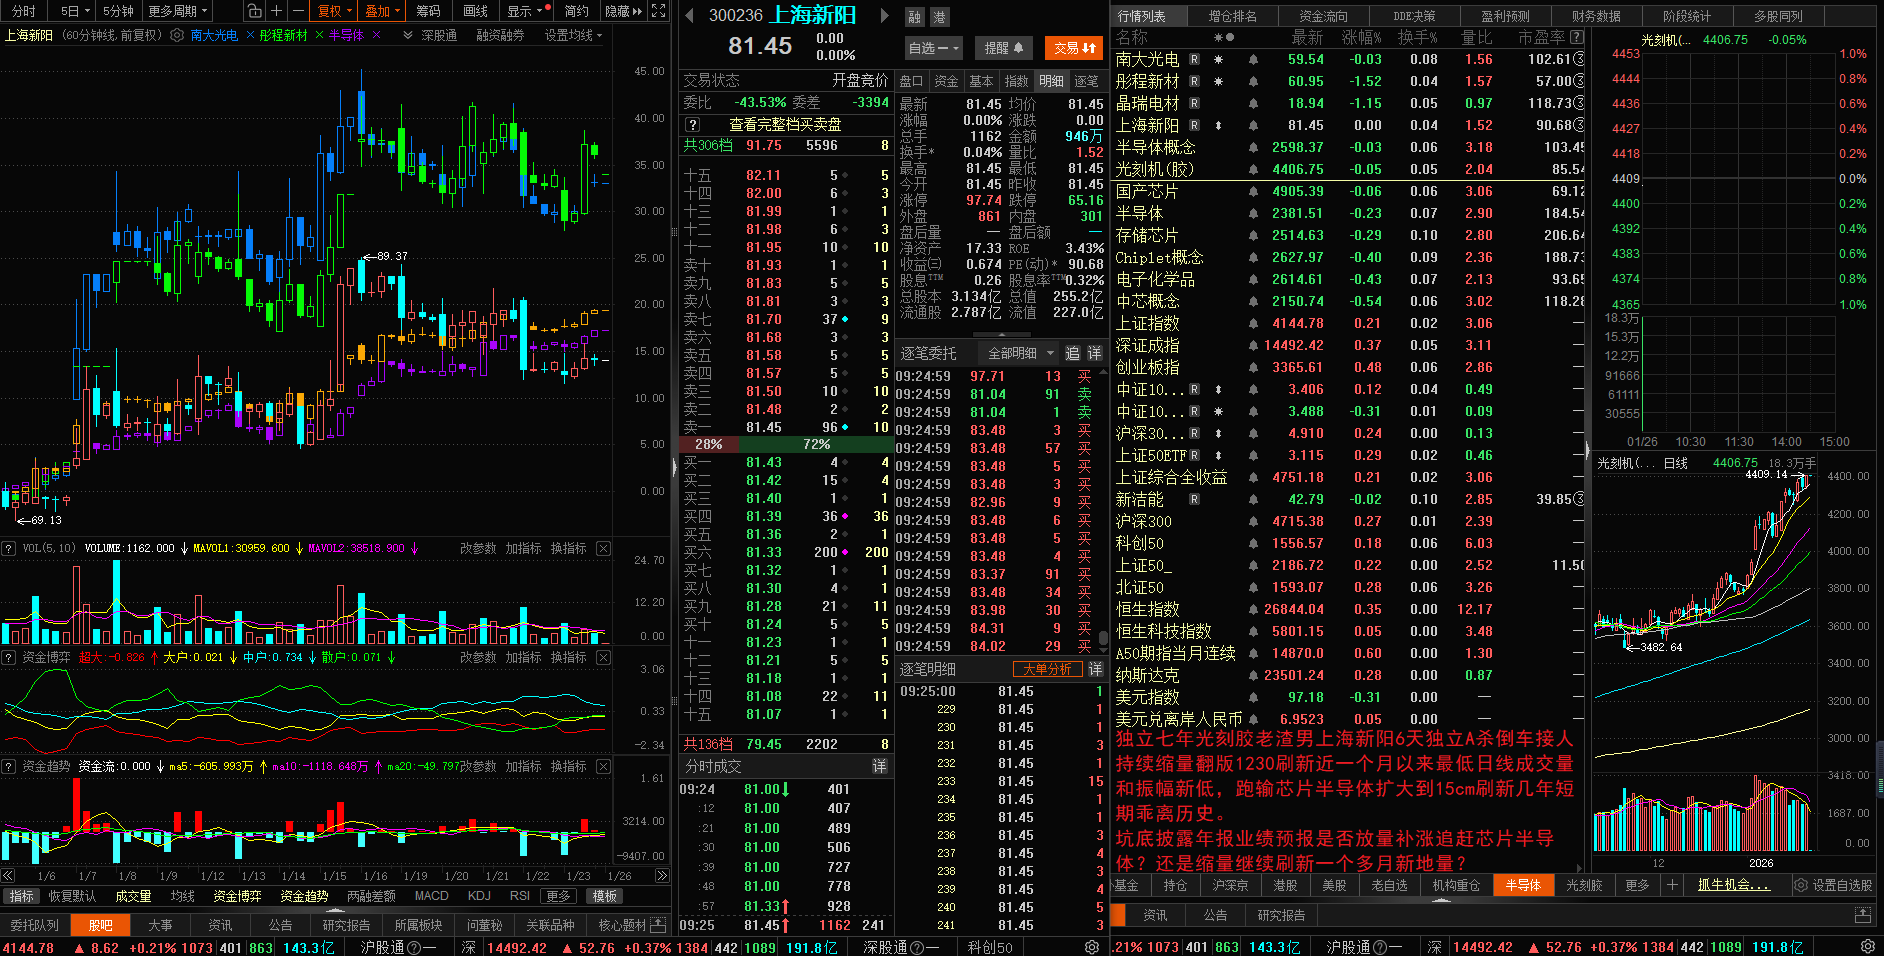
Task: Click the horizontal date scrollbar under the chart
Action: tap(335, 876)
